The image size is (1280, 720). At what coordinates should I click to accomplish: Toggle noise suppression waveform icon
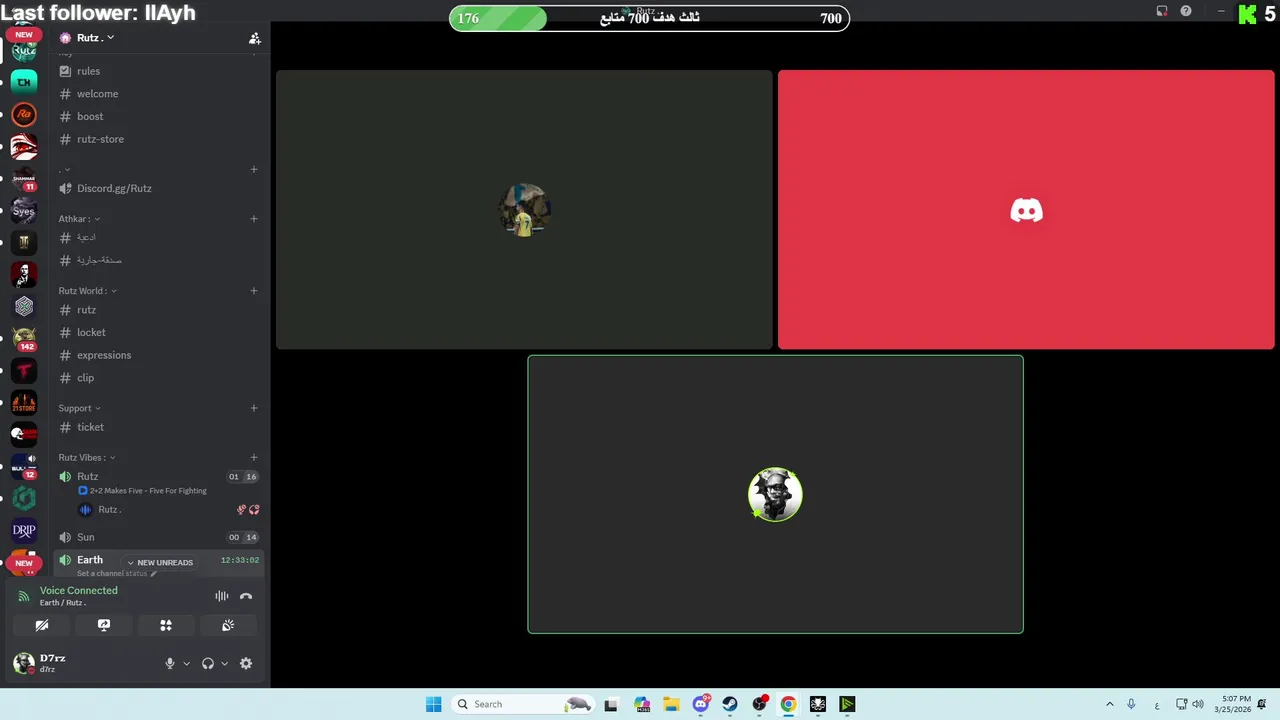[x=222, y=596]
